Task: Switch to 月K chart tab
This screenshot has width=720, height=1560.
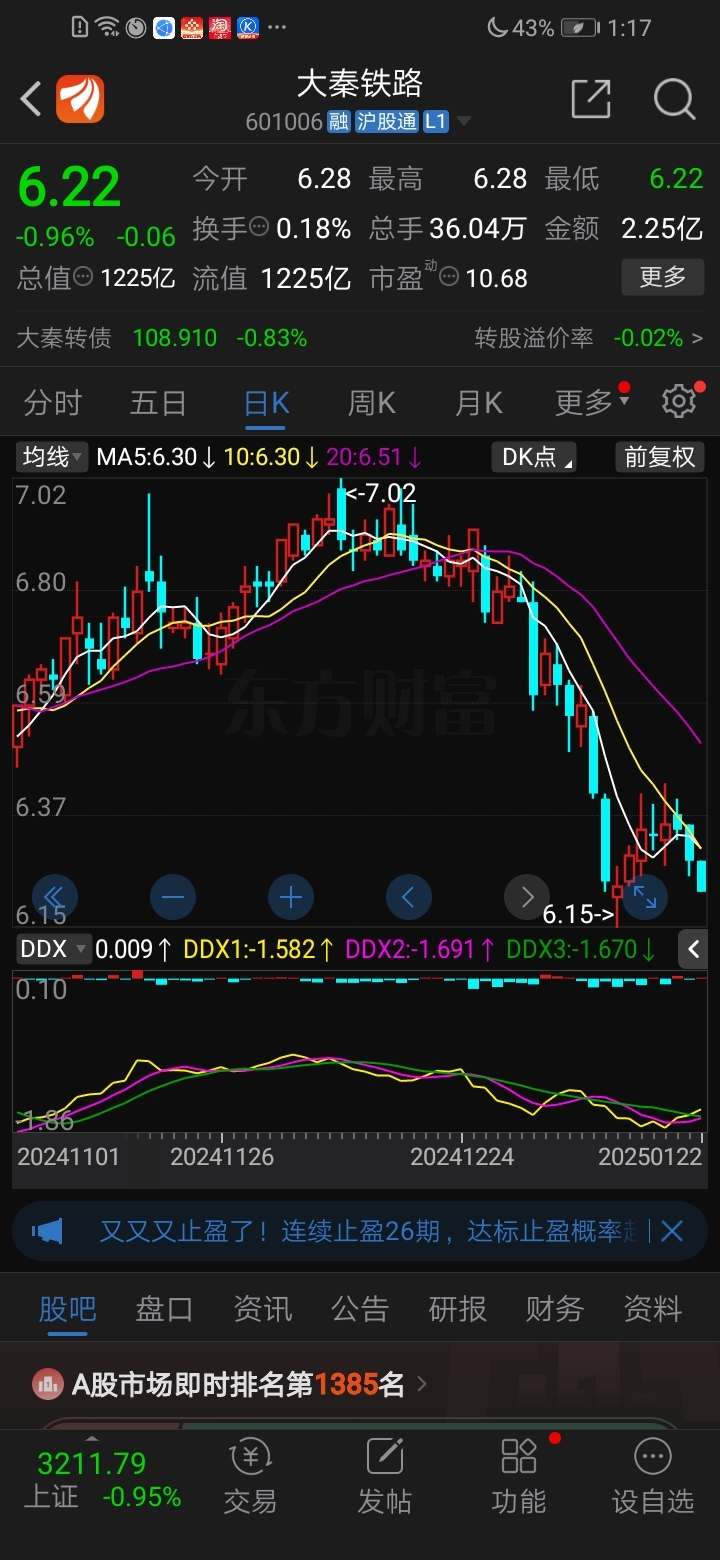Action: coord(478,402)
